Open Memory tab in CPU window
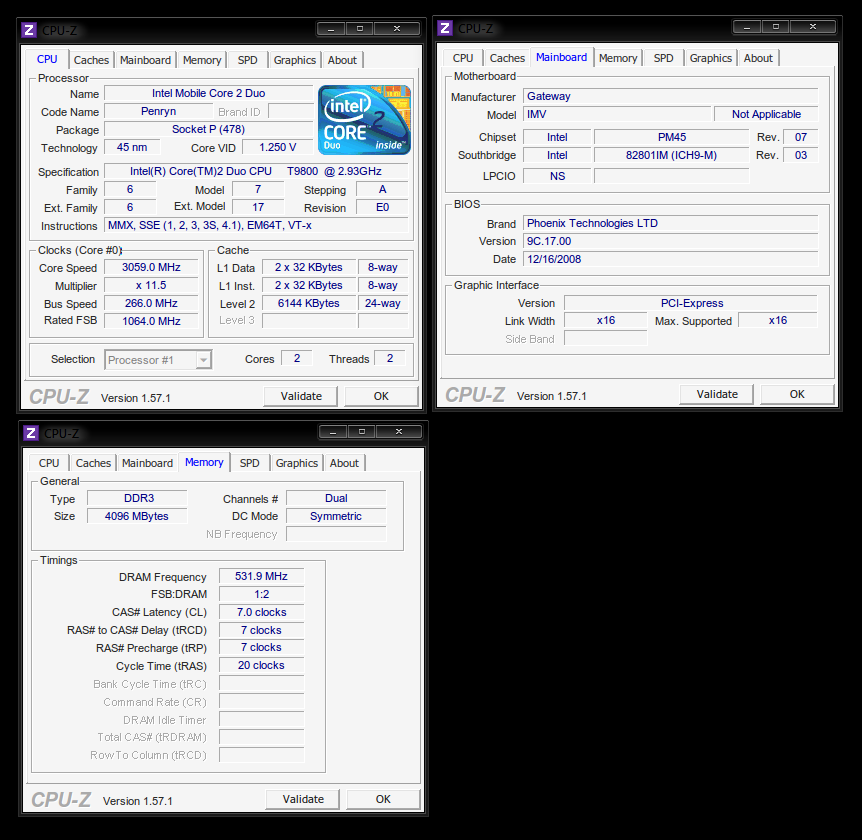This screenshot has width=862, height=840. [202, 60]
